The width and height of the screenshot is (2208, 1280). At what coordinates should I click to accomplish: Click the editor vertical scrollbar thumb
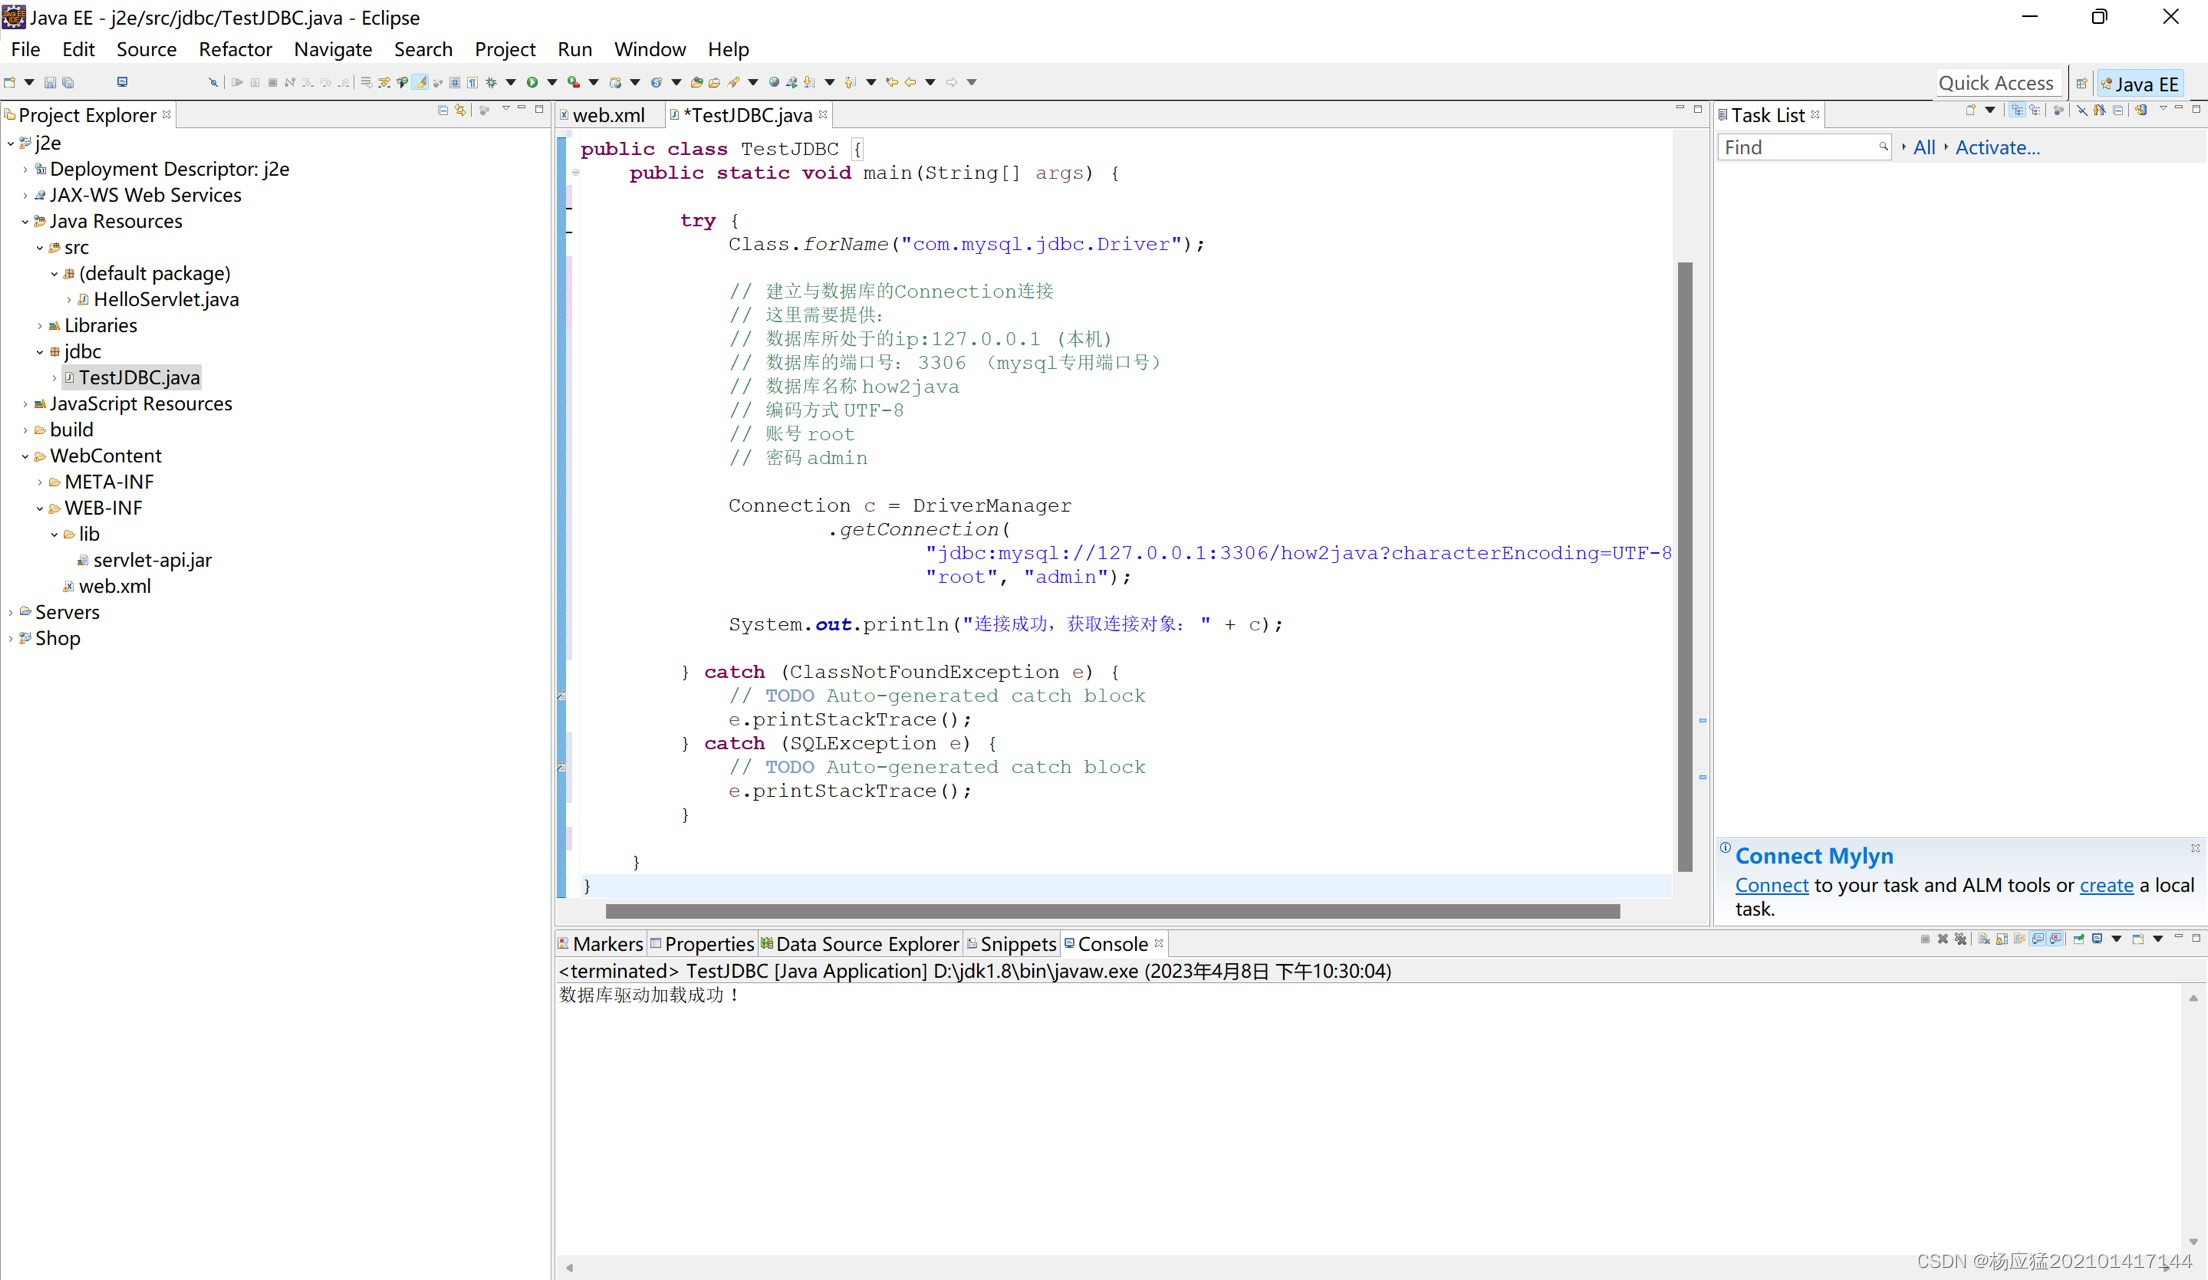[1685, 566]
